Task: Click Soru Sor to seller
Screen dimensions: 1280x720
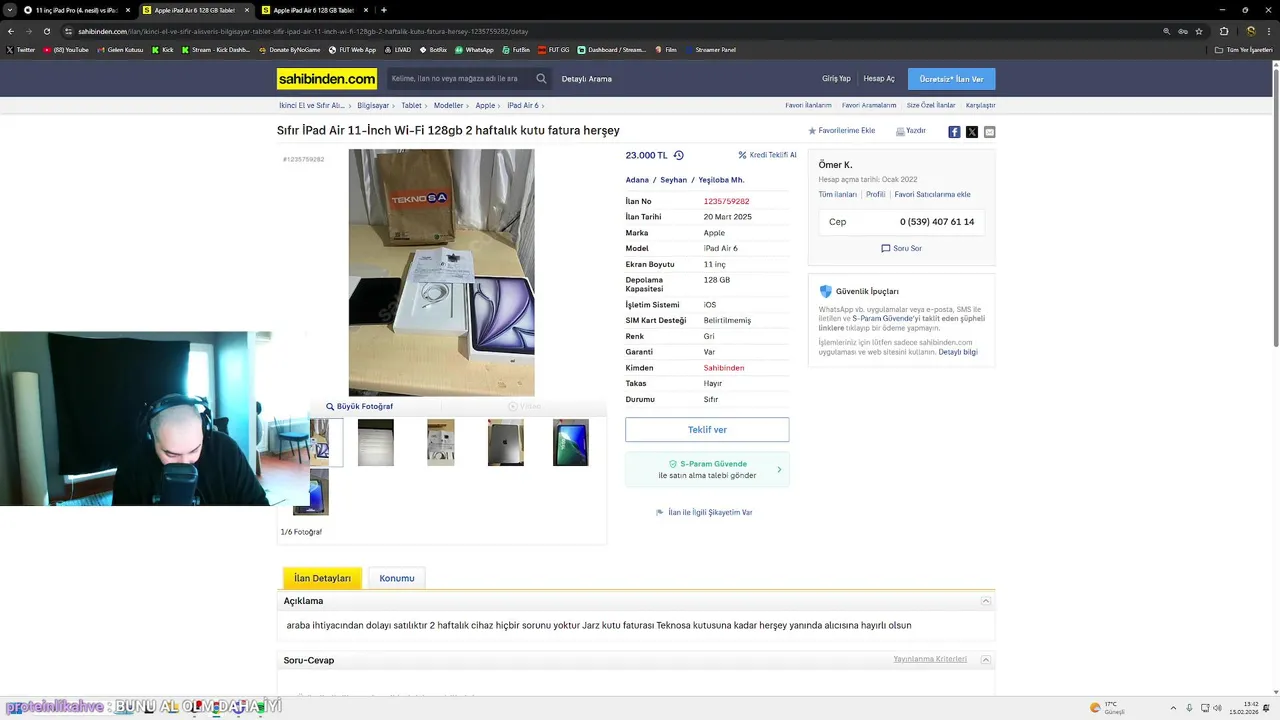Action: click(901, 248)
